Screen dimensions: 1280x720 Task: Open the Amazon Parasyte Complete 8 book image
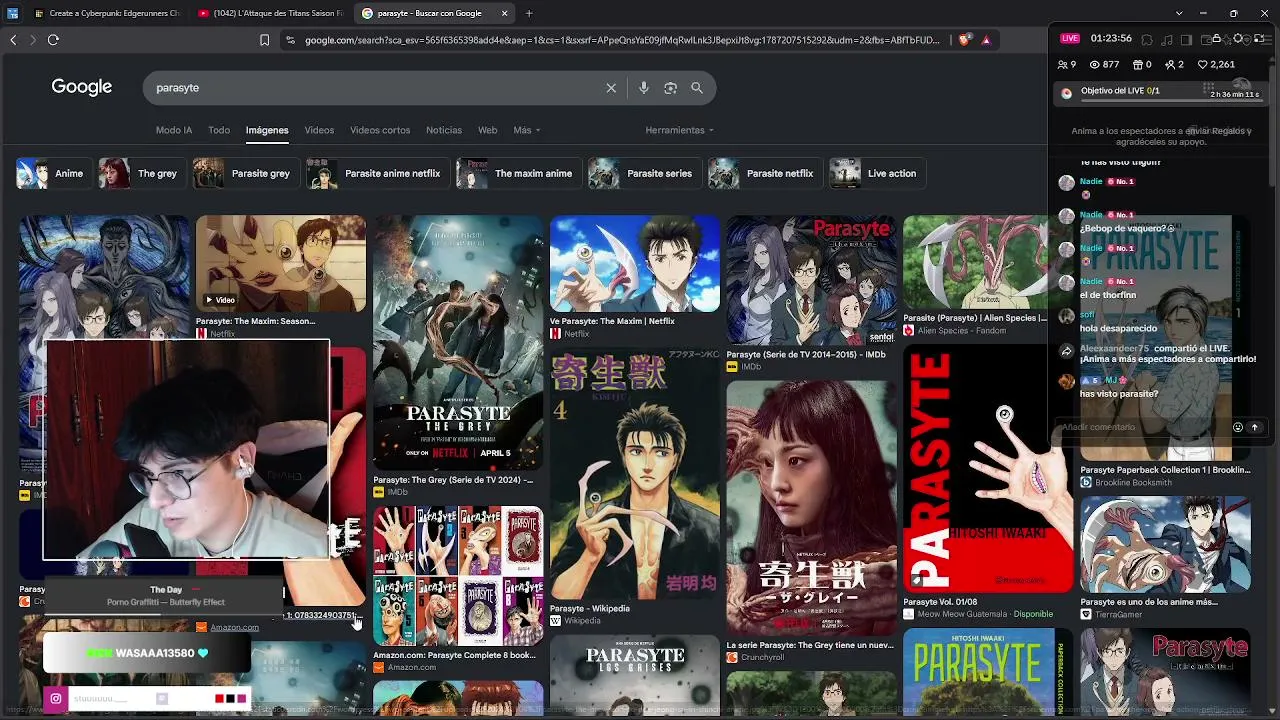tap(458, 576)
